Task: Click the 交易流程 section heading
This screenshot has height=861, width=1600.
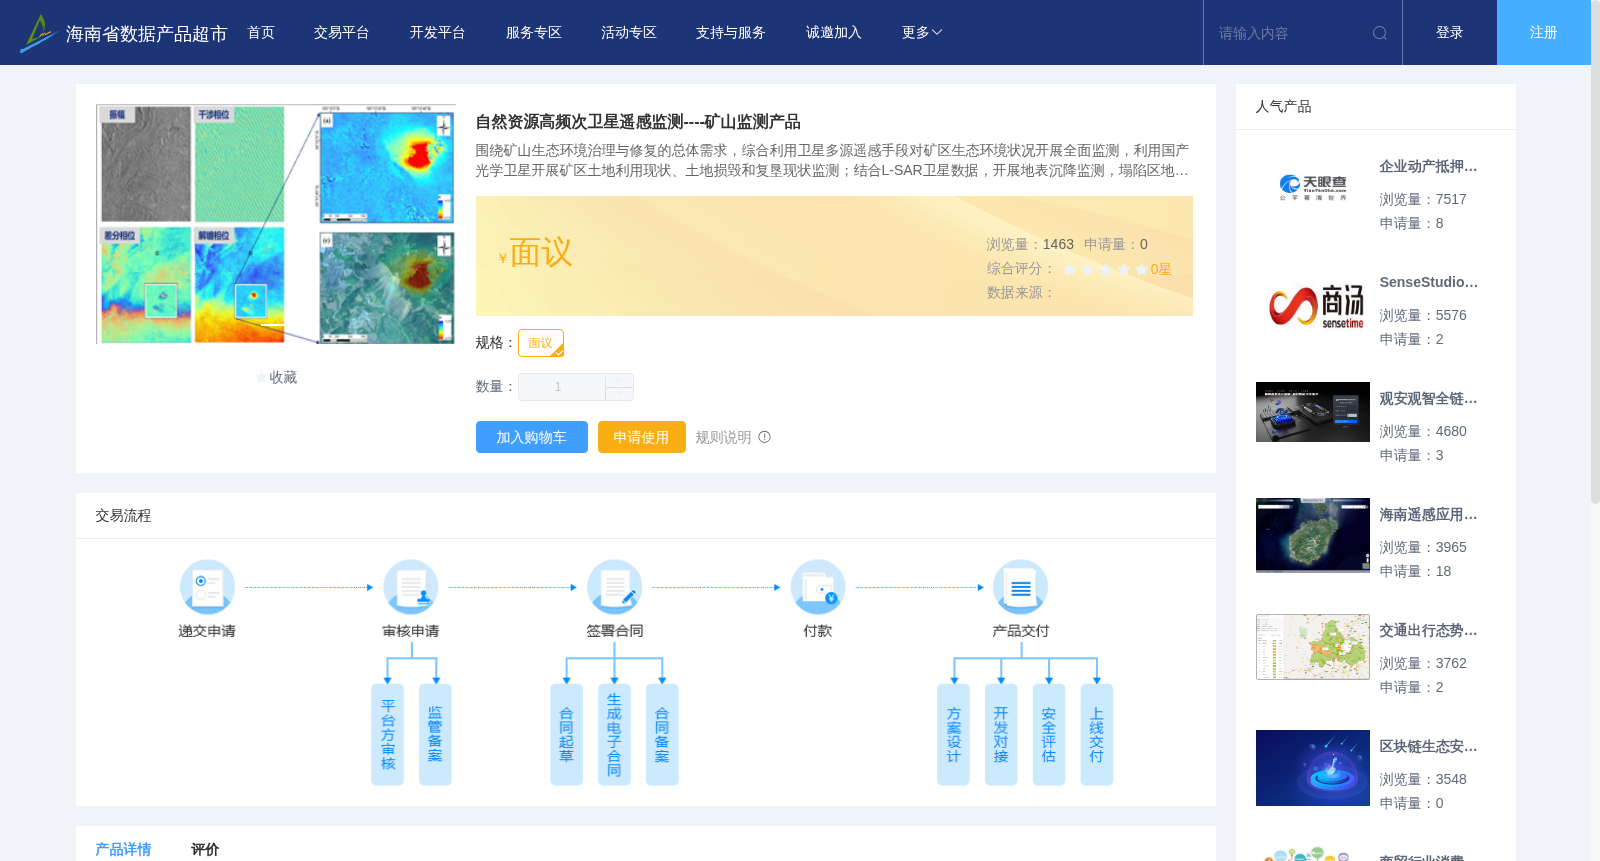Action: 123,516
